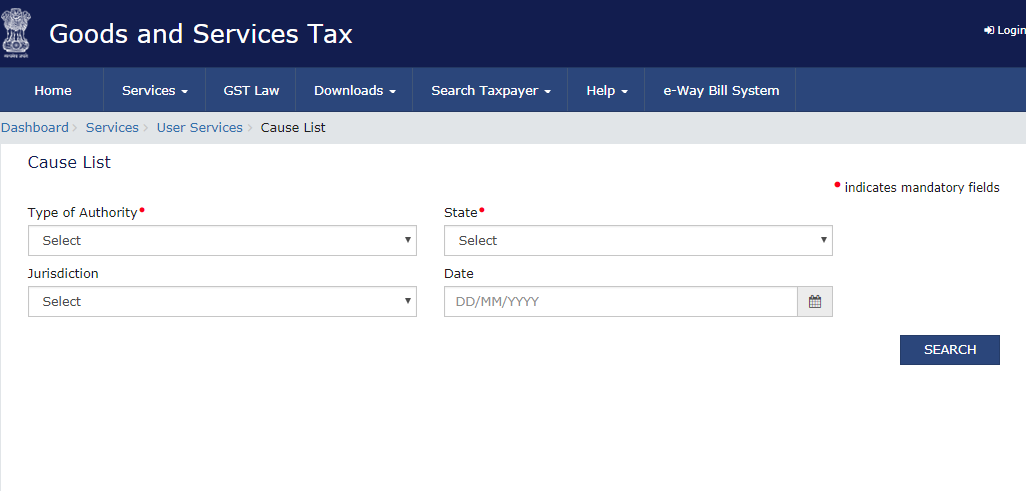Image resolution: width=1026 pixels, height=491 pixels.
Task: Open the Jurisdiction dropdown
Action: [222, 301]
